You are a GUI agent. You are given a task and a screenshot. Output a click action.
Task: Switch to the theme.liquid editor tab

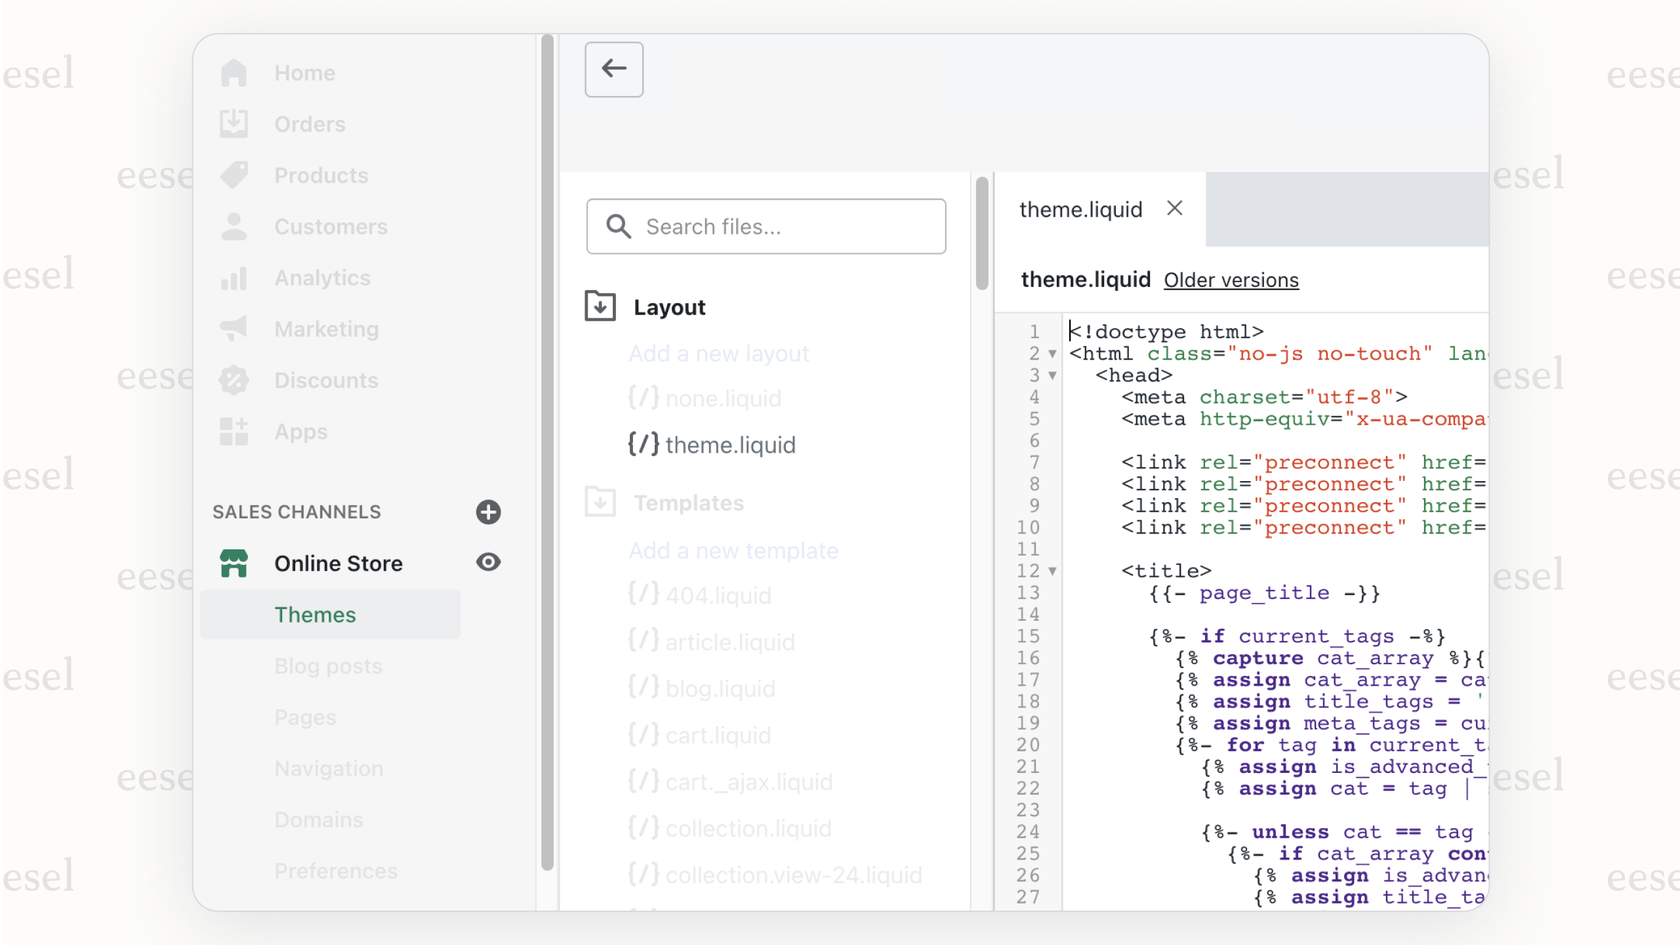1080,209
